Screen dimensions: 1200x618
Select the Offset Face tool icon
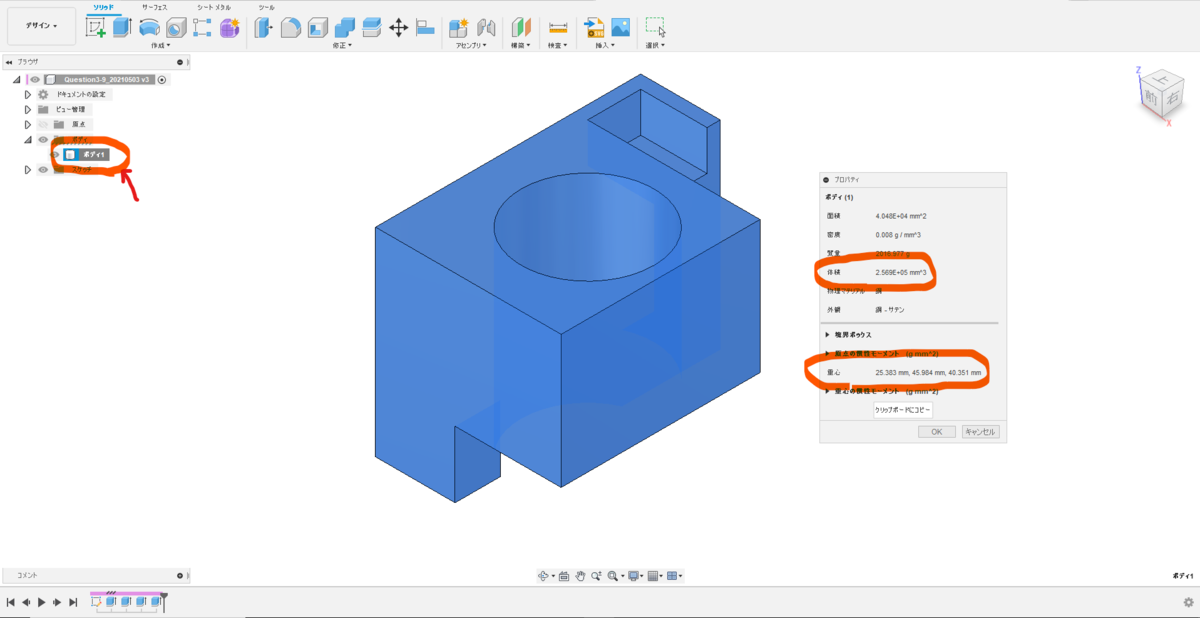coord(372,28)
